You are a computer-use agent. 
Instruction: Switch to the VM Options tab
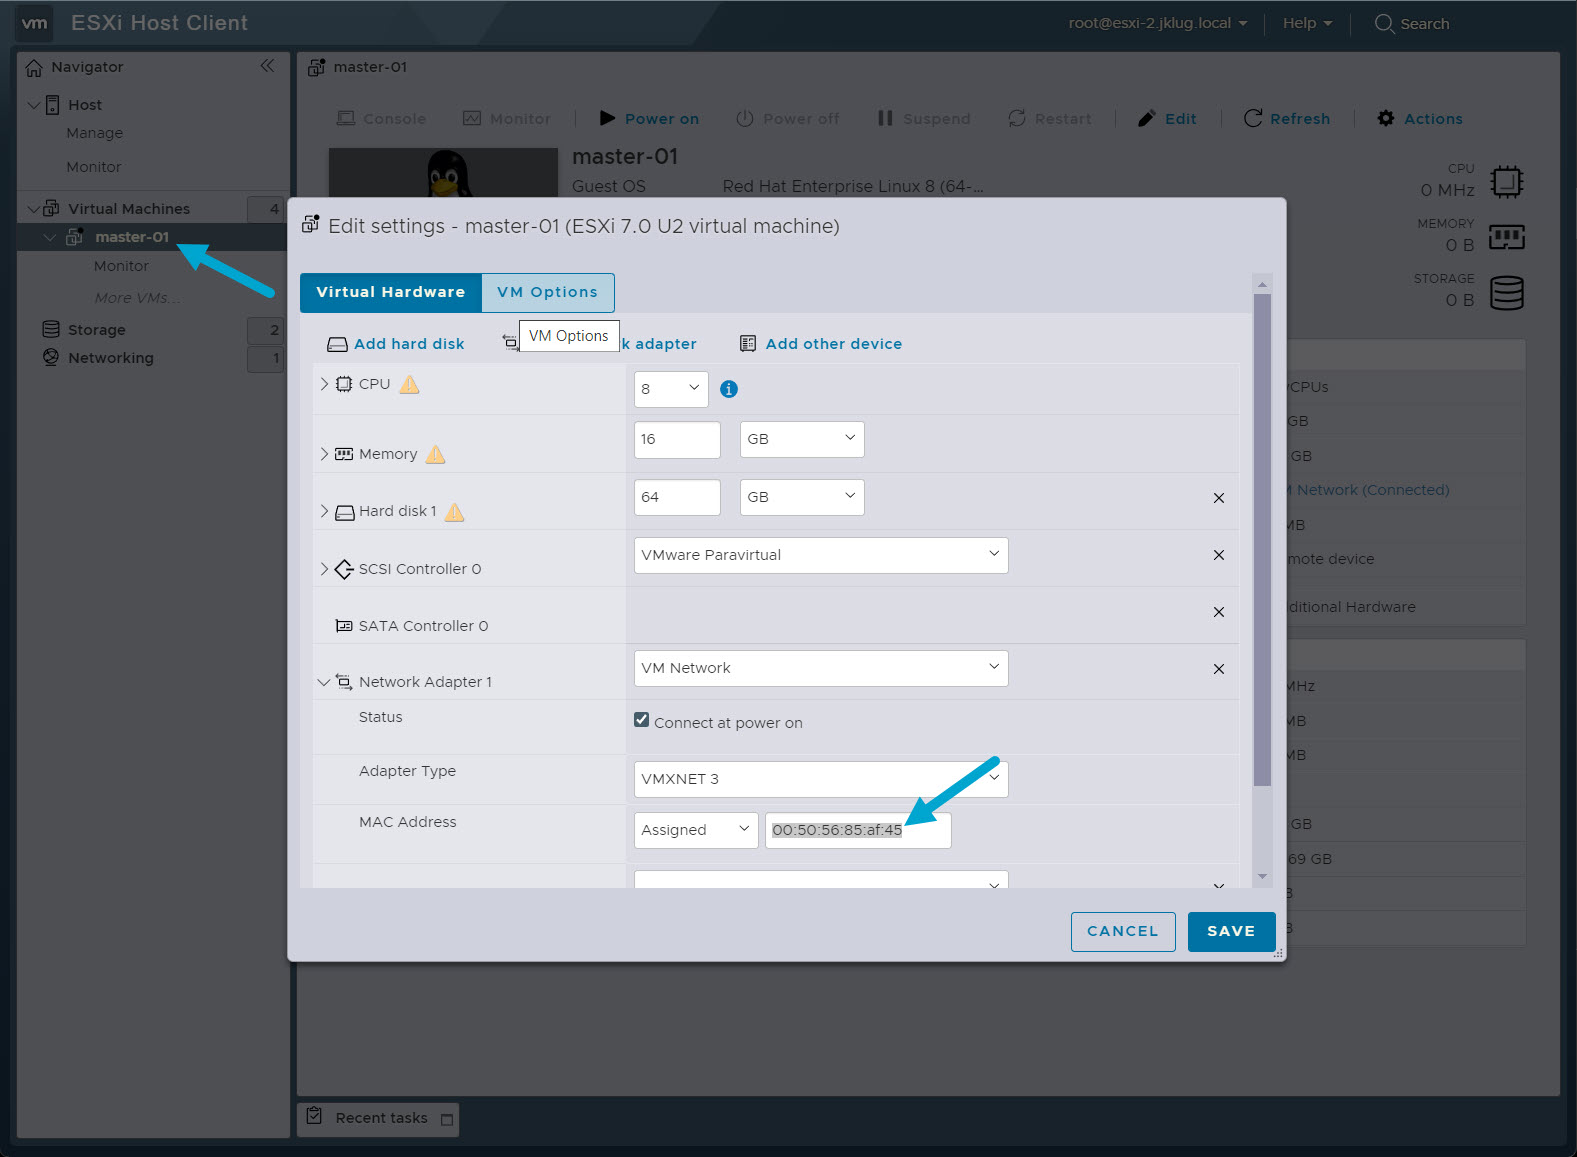pos(547,292)
